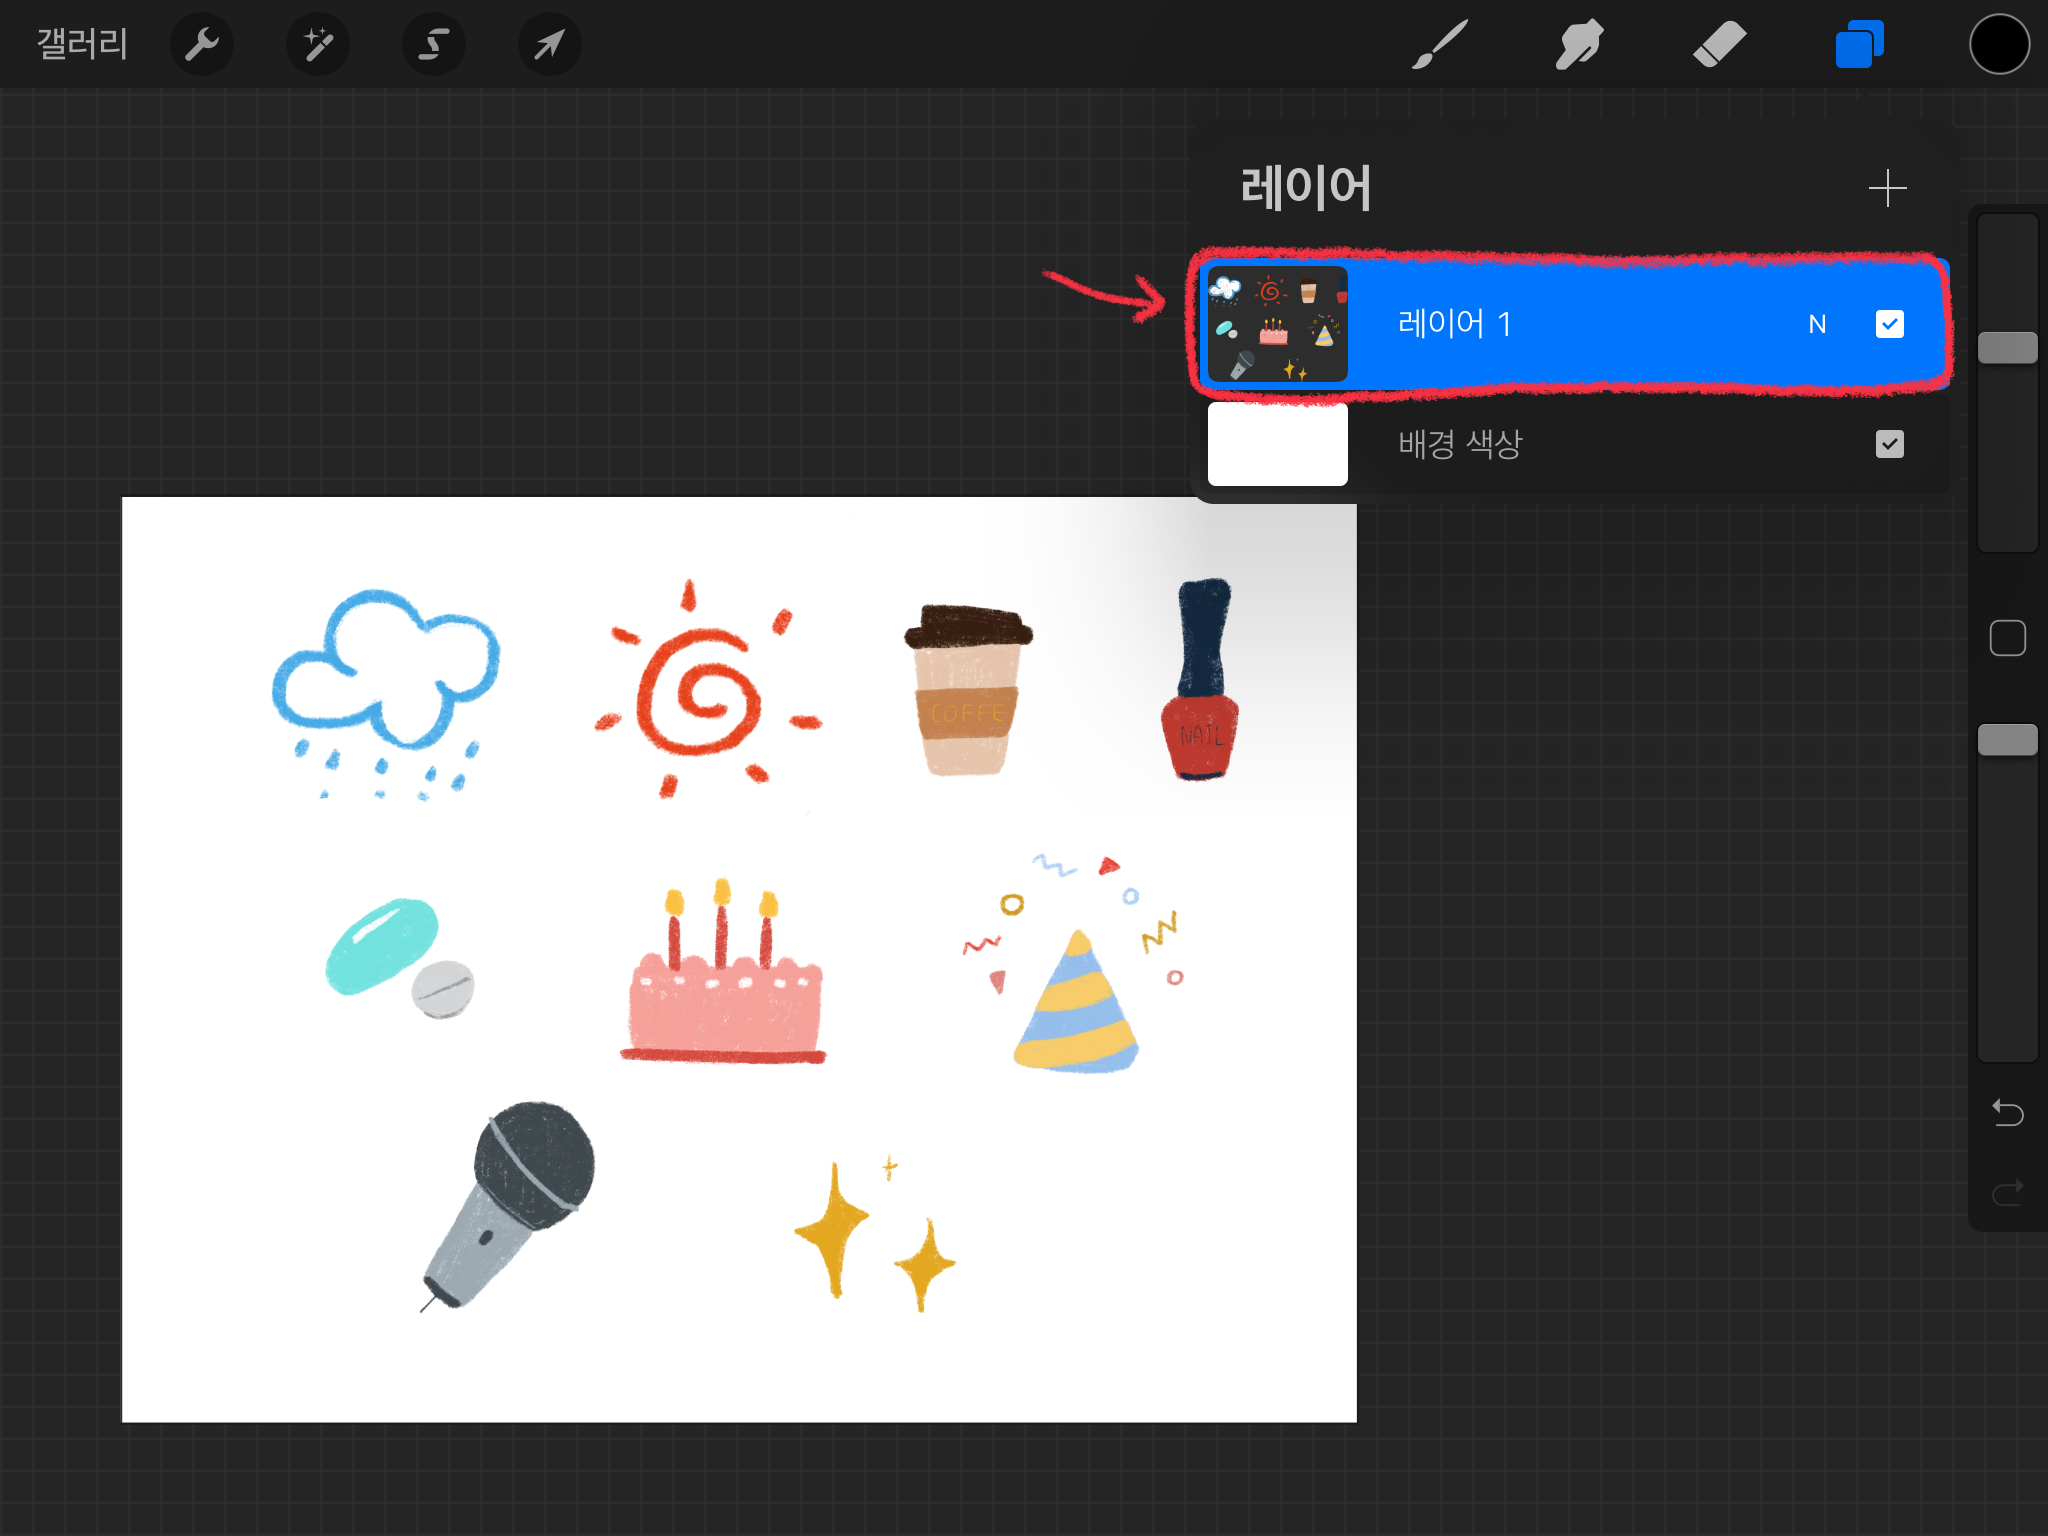This screenshot has height=1536, width=2048.
Task: Activate the Selection S-shaped tool
Action: pos(433,44)
